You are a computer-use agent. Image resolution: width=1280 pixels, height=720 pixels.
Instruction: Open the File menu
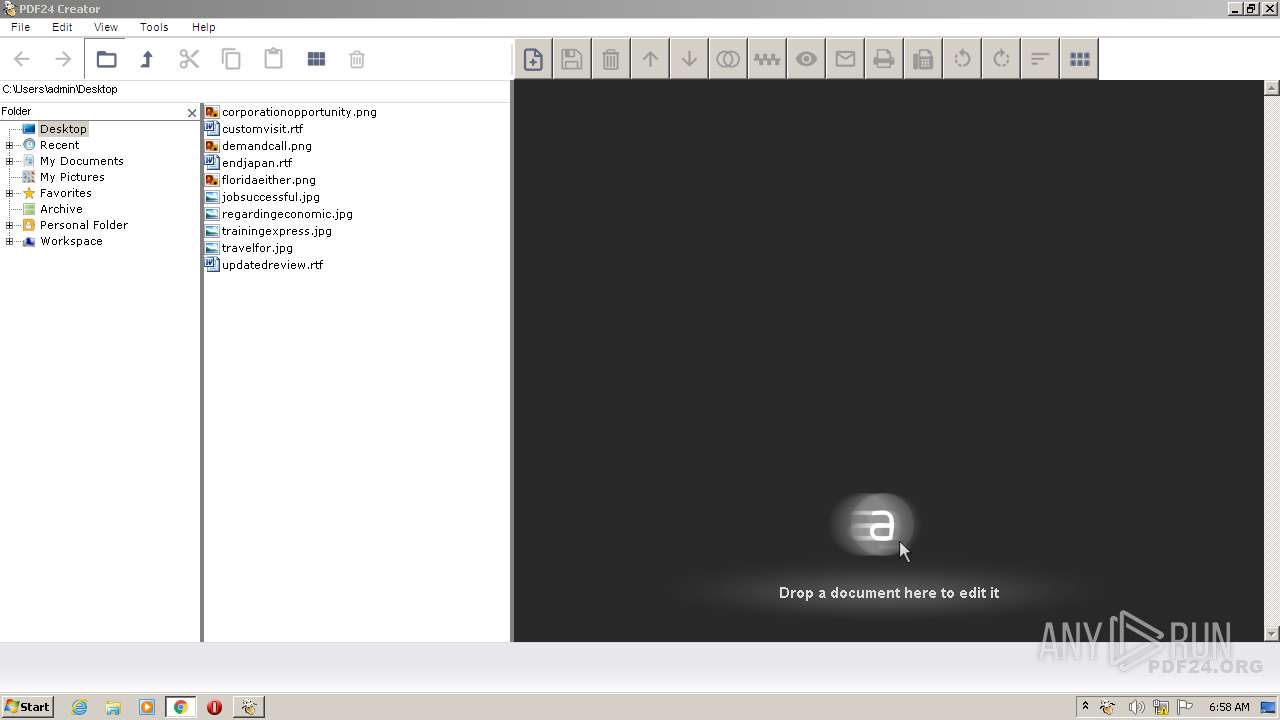click(20, 27)
